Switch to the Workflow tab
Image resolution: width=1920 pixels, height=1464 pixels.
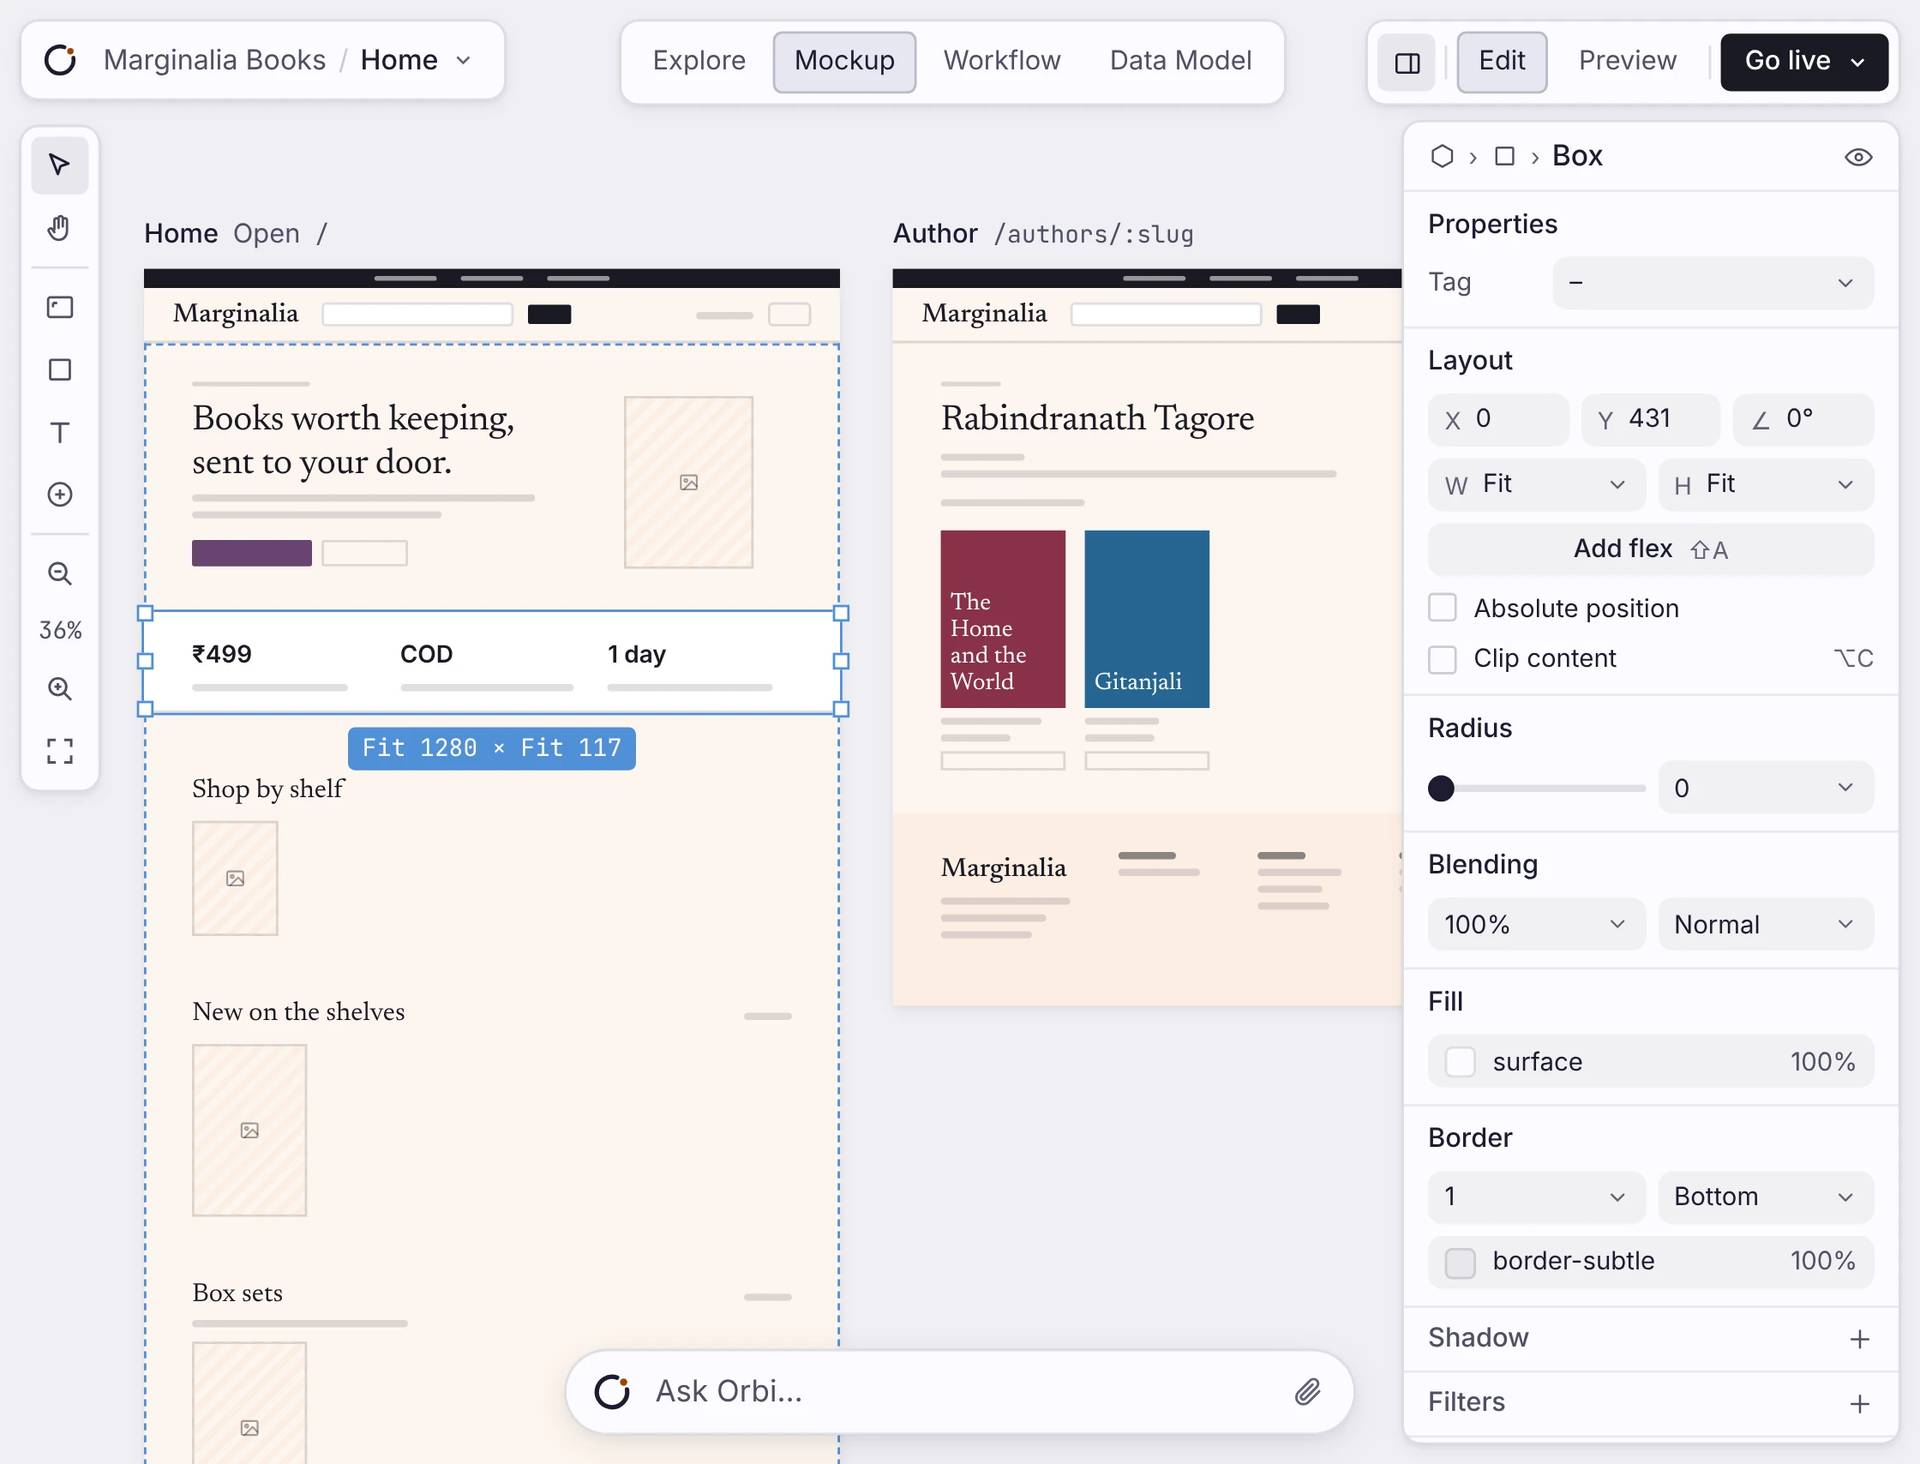(x=1002, y=61)
